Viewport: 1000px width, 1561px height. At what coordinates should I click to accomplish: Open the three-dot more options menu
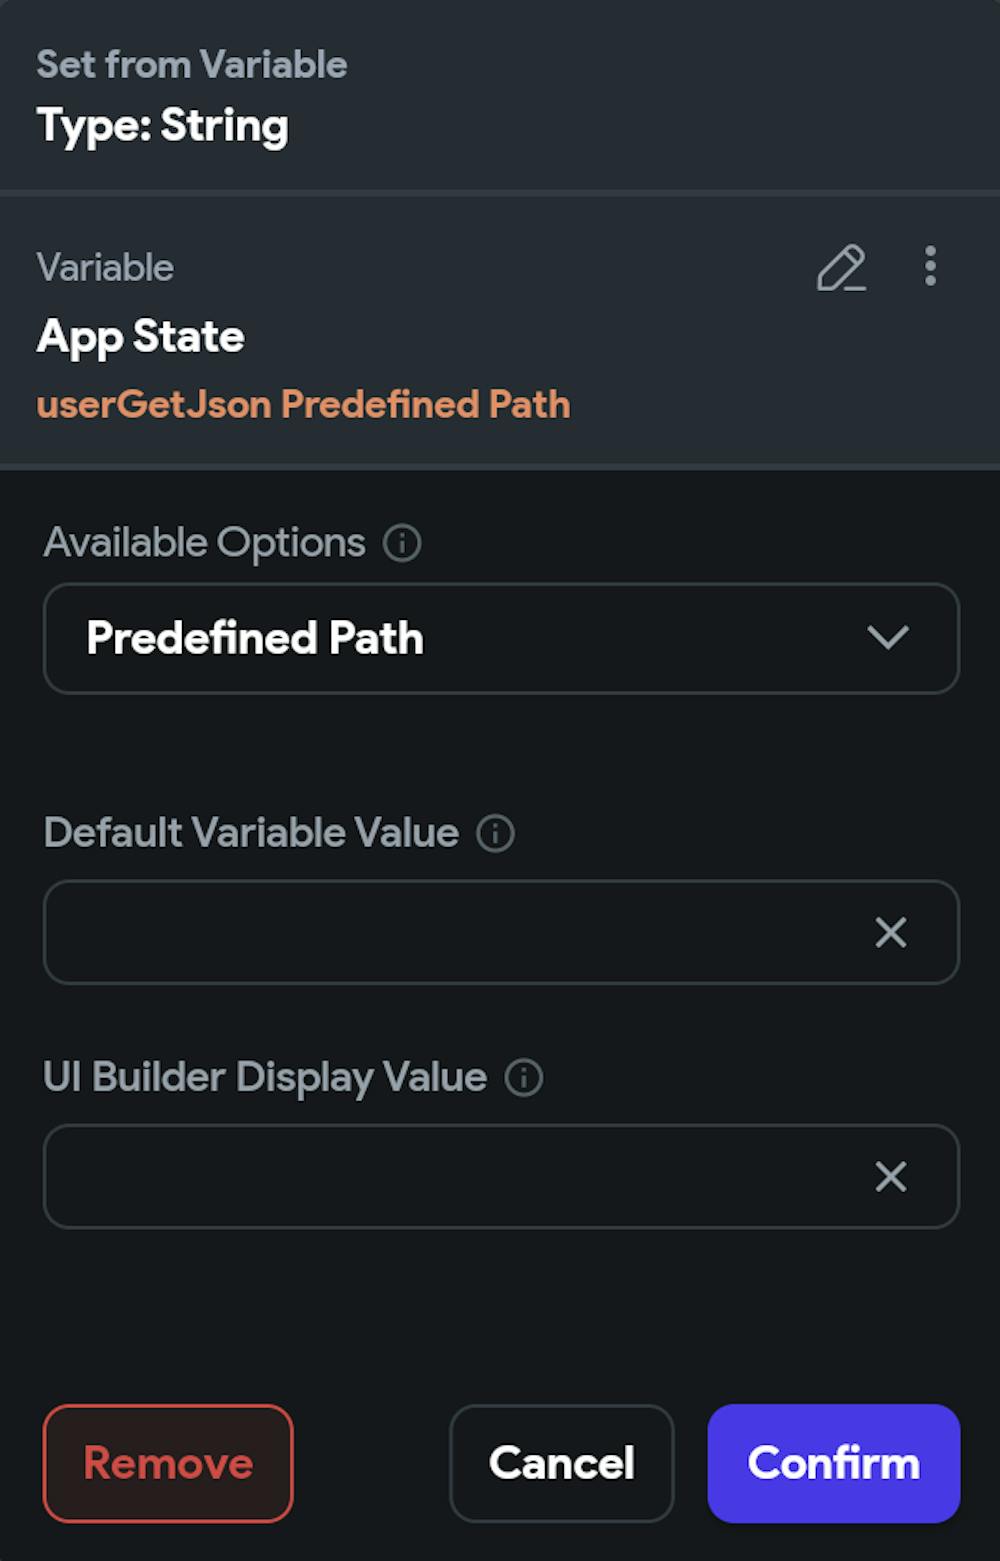click(x=930, y=266)
